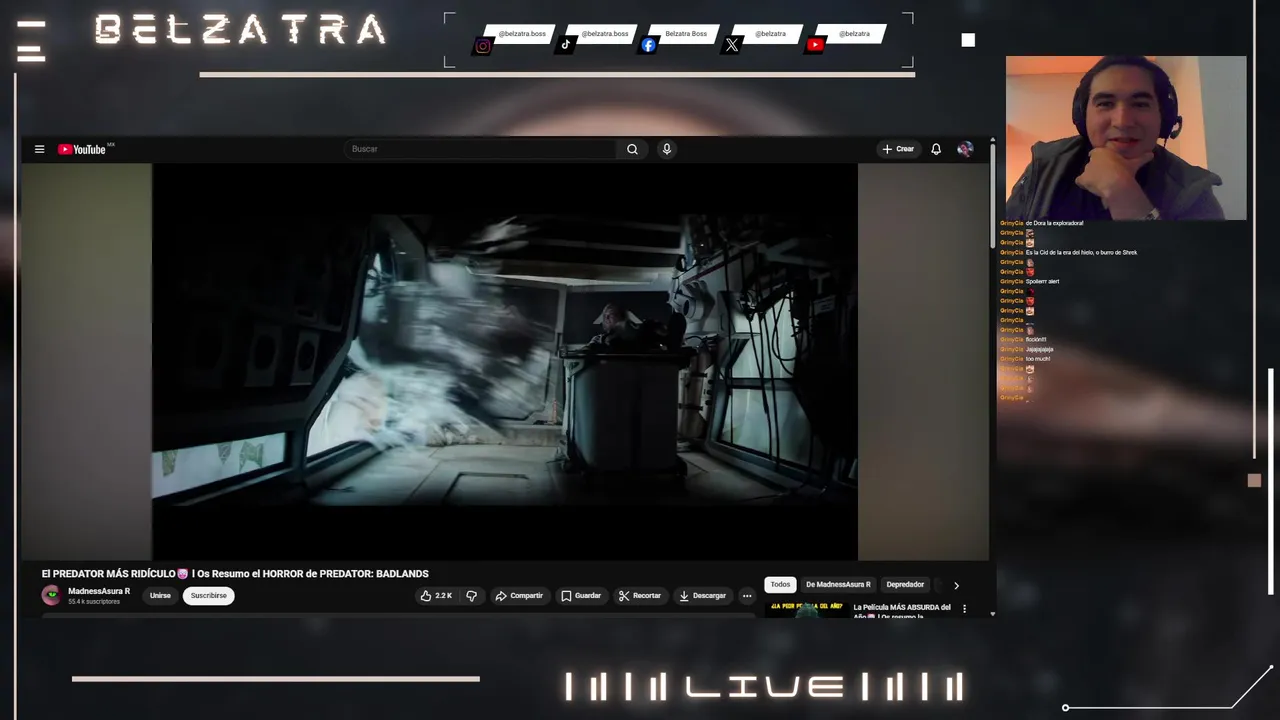The height and width of the screenshot is (720, 1280).
Task: Click the YouTube icon in stream overlay
Action: point(815,45)
